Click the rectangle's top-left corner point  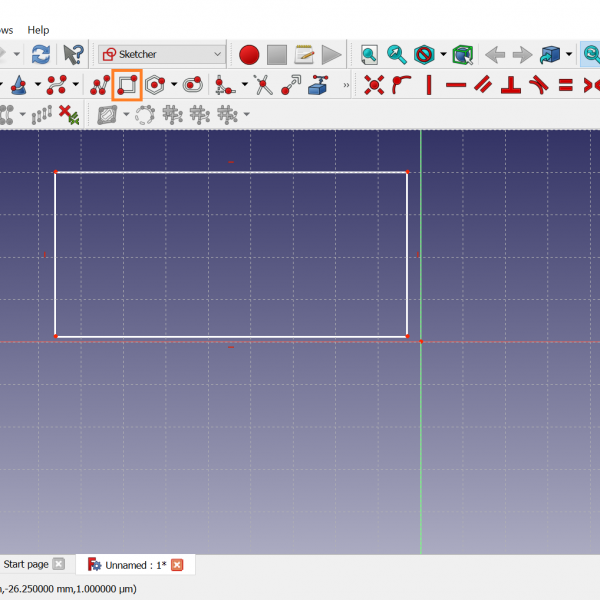click(x=55, y=172)
